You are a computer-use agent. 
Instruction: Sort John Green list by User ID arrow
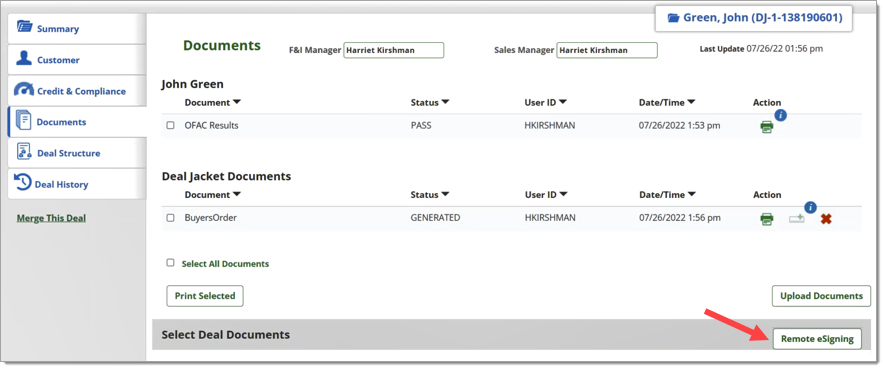[x=563, y=103]
